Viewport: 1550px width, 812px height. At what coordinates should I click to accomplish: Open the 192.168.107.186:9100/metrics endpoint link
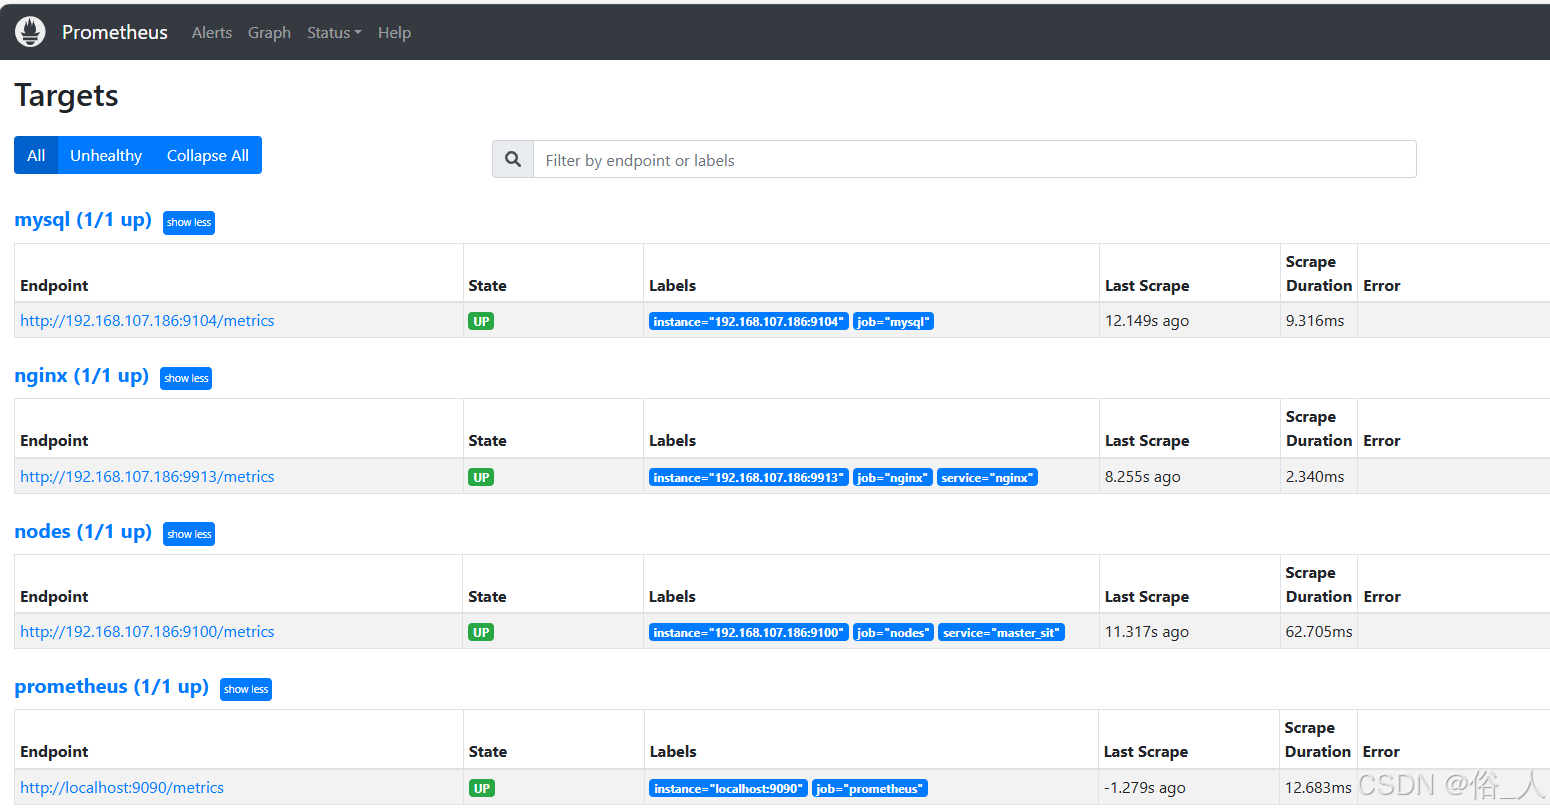tap(147, 632)
